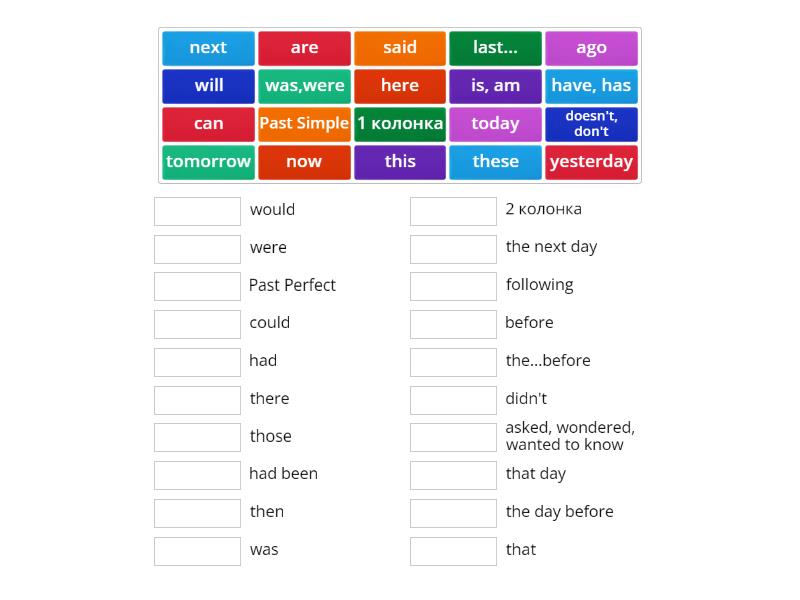Select the 'doesn't, don't' tile

(591, 124)
